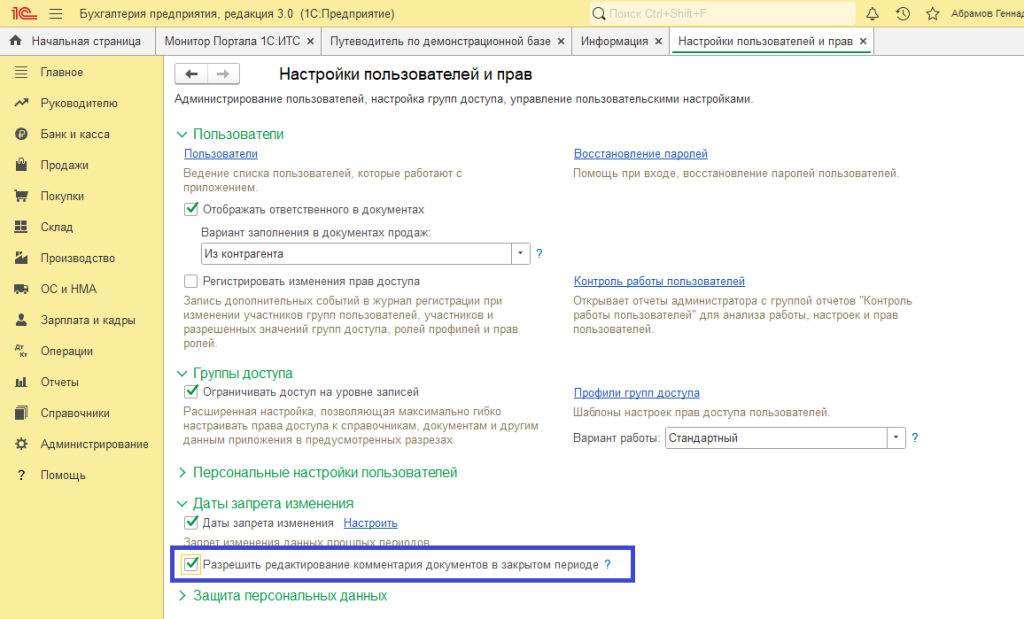Open the hamburger main menu icon
The width and height of the screenshot is (1024, 619).
click(56, 14)
